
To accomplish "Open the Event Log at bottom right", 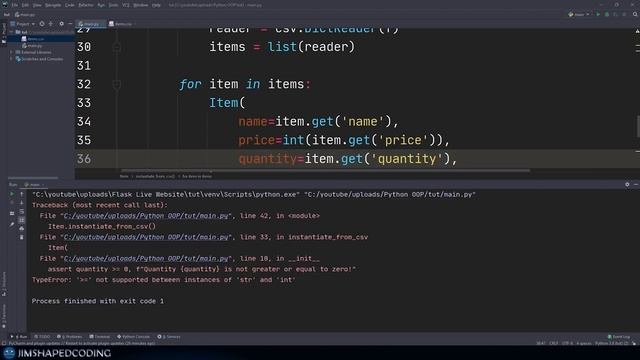I will (x=619, y=337).
